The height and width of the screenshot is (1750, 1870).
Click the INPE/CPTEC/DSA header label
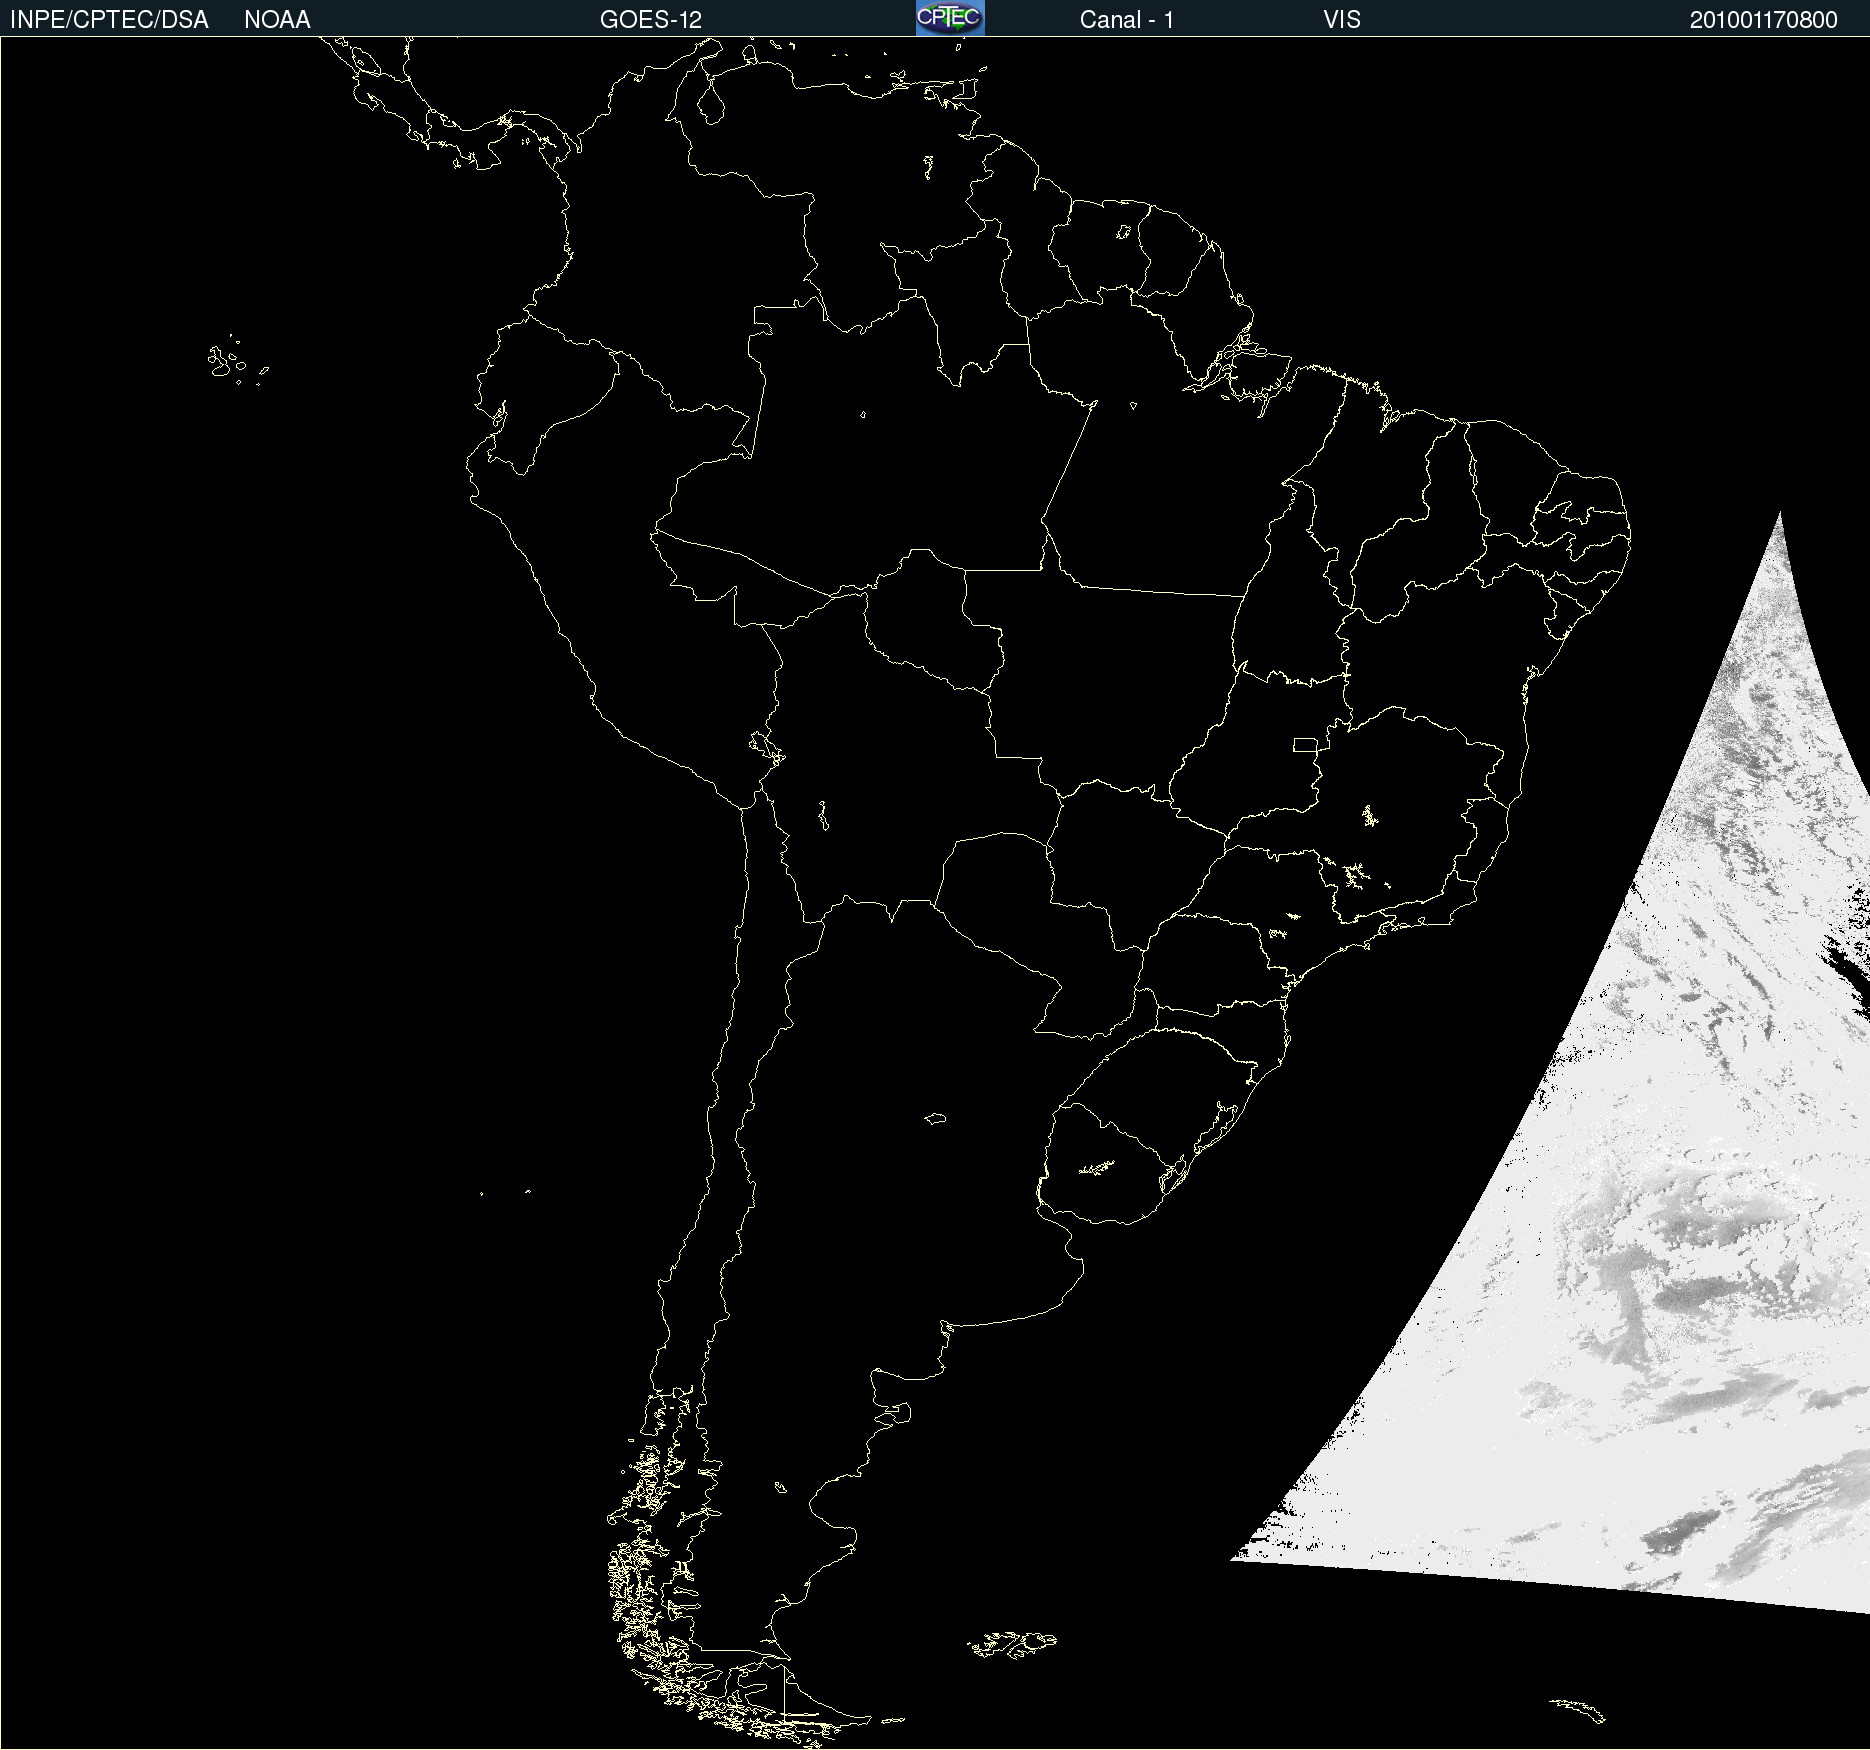109,20
